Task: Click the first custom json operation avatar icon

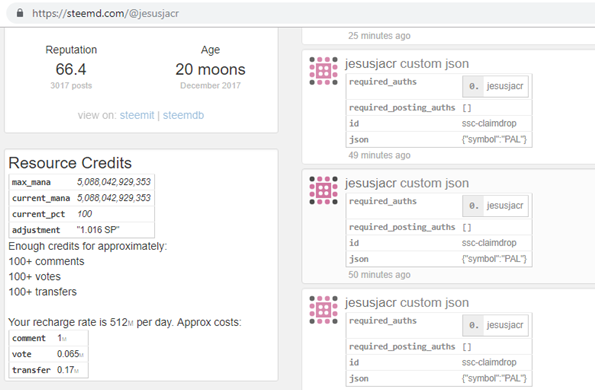Action: [x=323, y=71]
